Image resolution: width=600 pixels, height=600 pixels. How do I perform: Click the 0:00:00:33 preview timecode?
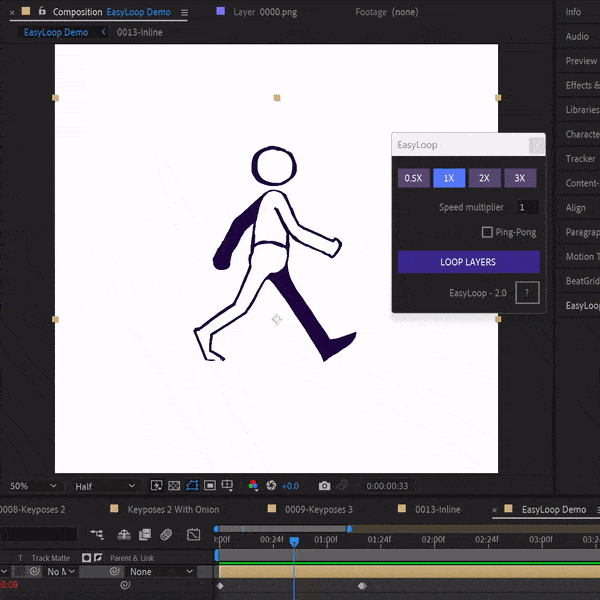click(x=387, y=486)
